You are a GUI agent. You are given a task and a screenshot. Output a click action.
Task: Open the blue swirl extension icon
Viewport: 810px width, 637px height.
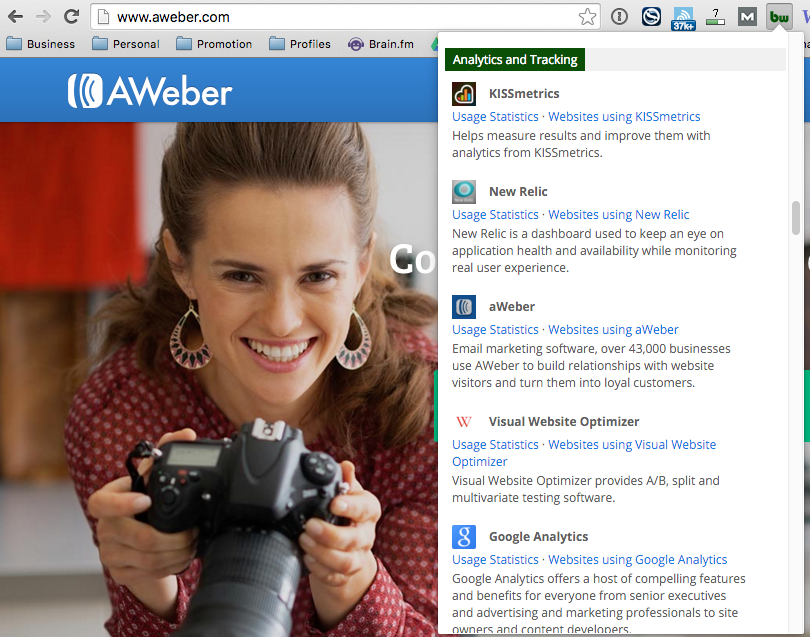(x=651, y=17)
